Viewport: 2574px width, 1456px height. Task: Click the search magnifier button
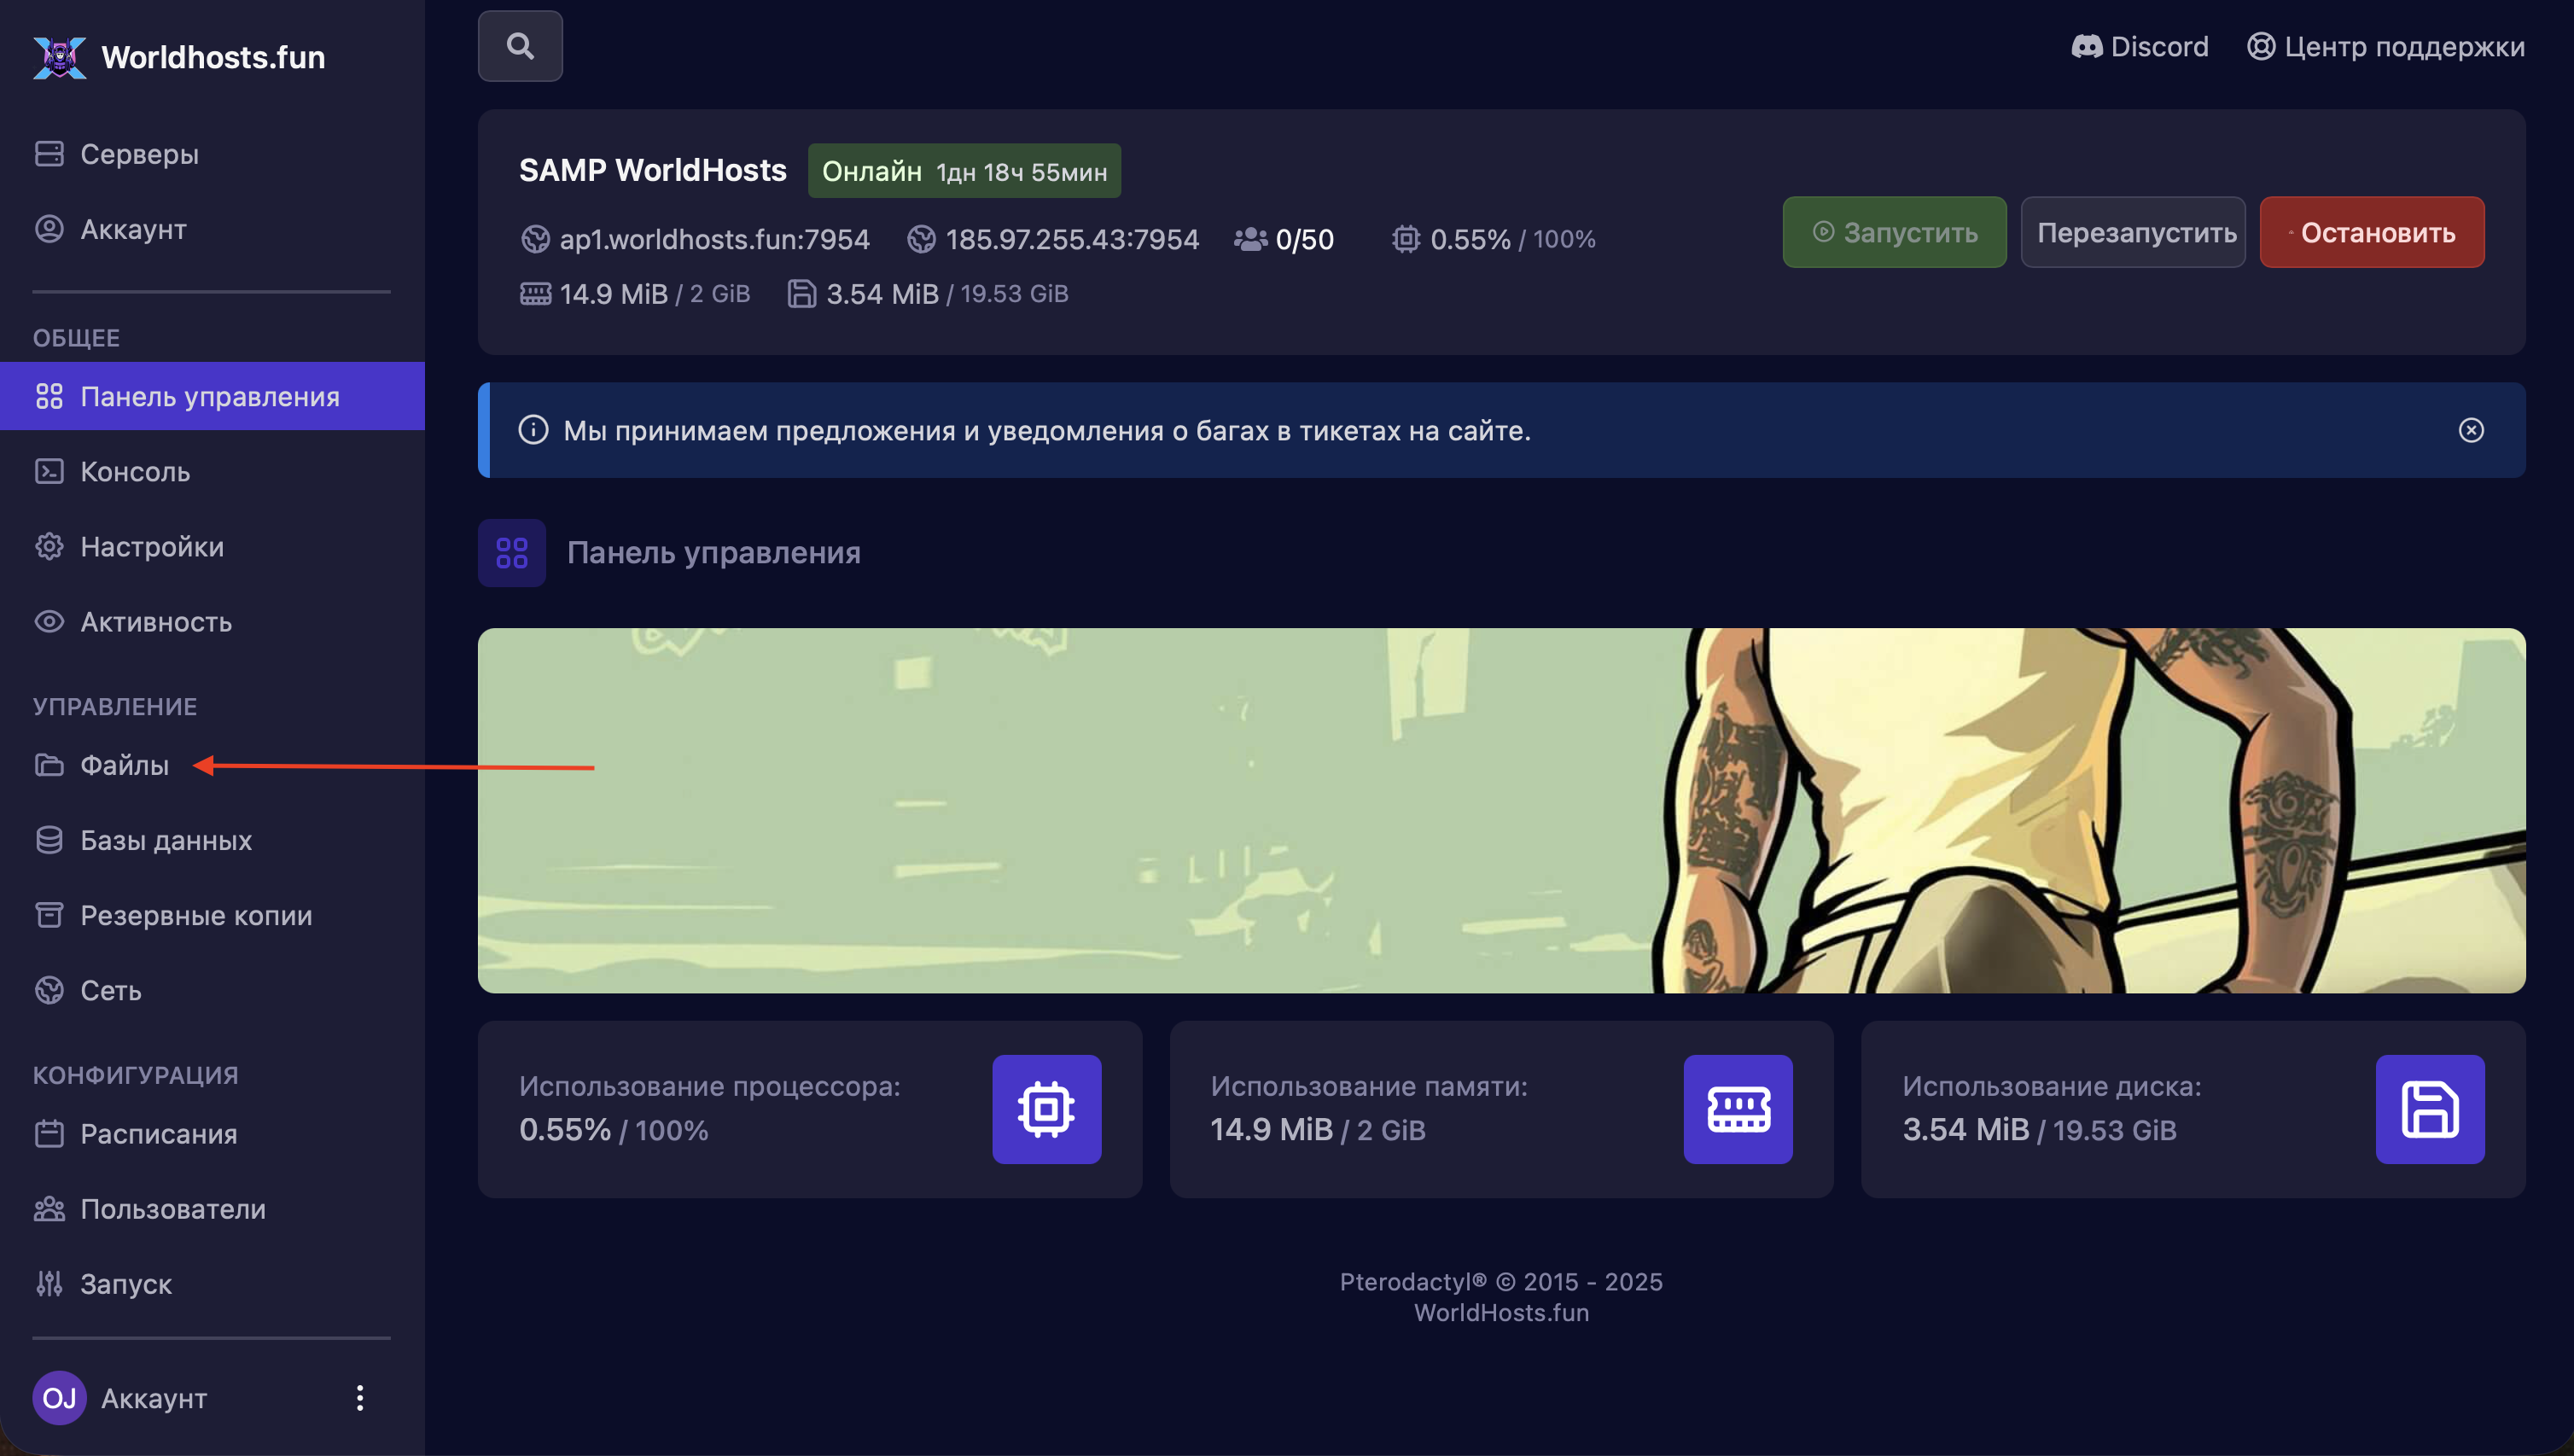tap(520, 46)
